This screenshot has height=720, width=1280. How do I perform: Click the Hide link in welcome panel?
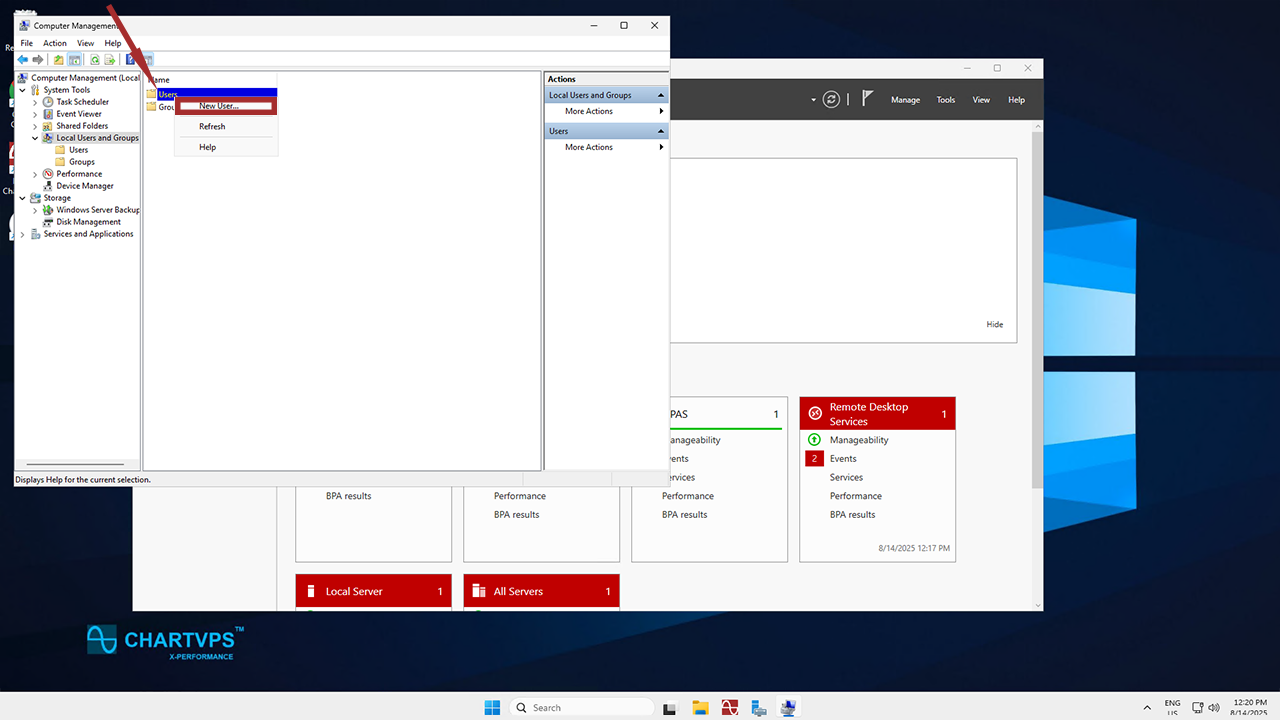coord(994,325)
